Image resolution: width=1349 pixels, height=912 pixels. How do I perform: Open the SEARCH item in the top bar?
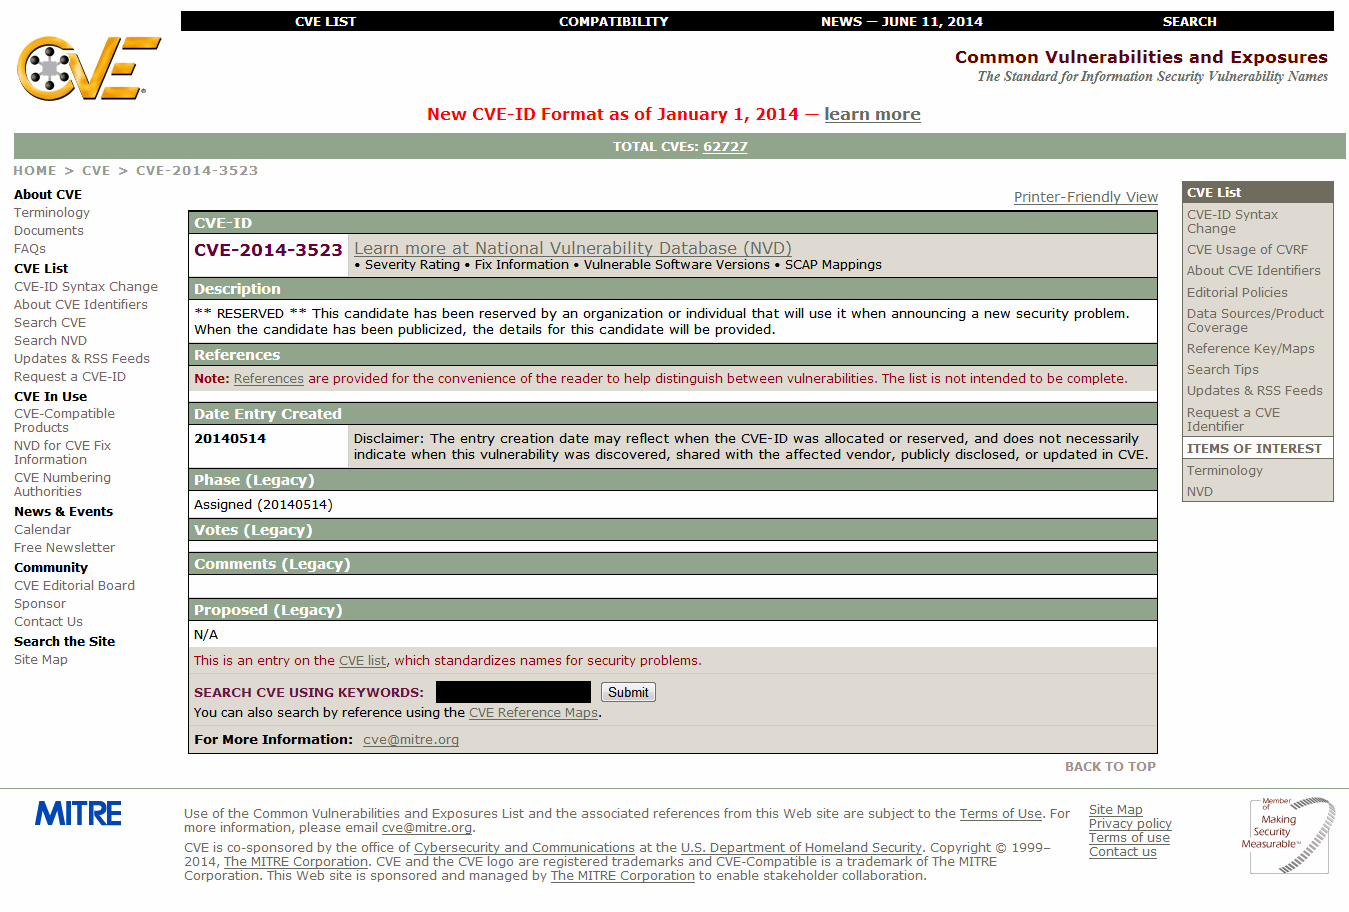(x=1189, y=21)
